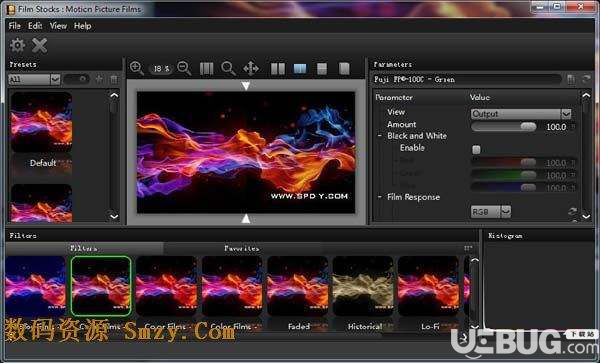600x363 pixels.
Task: Select the pan move arrows tool
Action: pyautogui.click(x=251, y=68)
